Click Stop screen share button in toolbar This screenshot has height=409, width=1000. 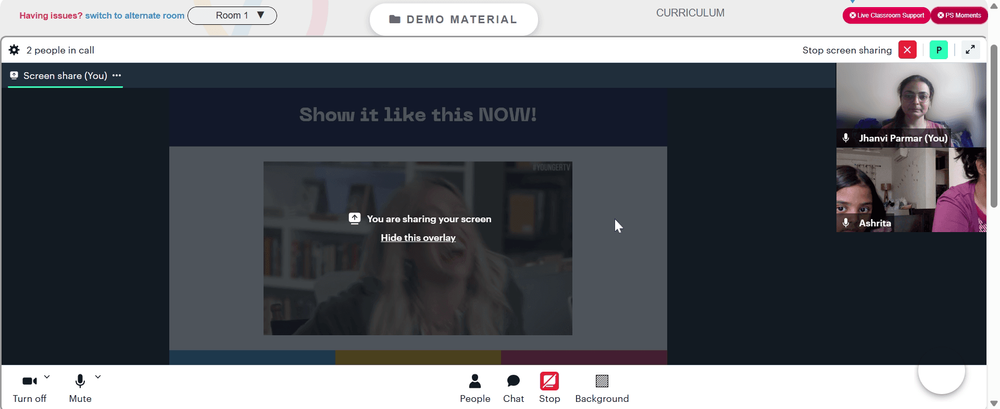(549, 389)
